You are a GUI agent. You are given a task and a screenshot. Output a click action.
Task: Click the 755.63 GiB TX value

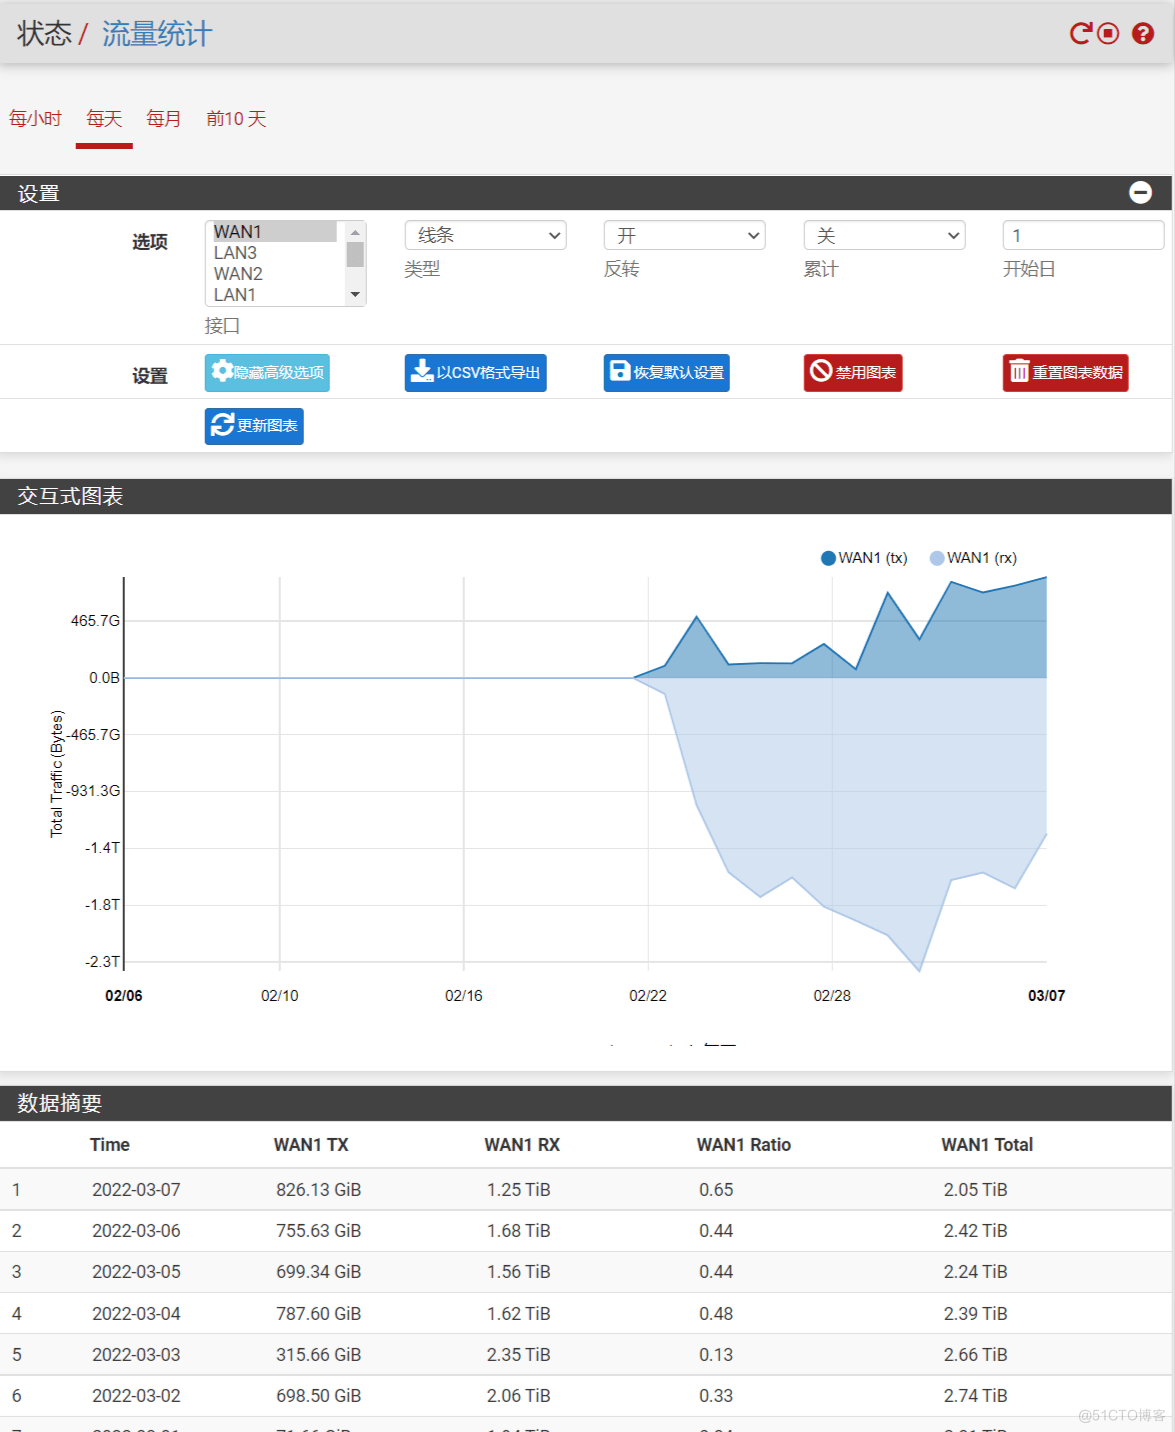(319, 1231)
